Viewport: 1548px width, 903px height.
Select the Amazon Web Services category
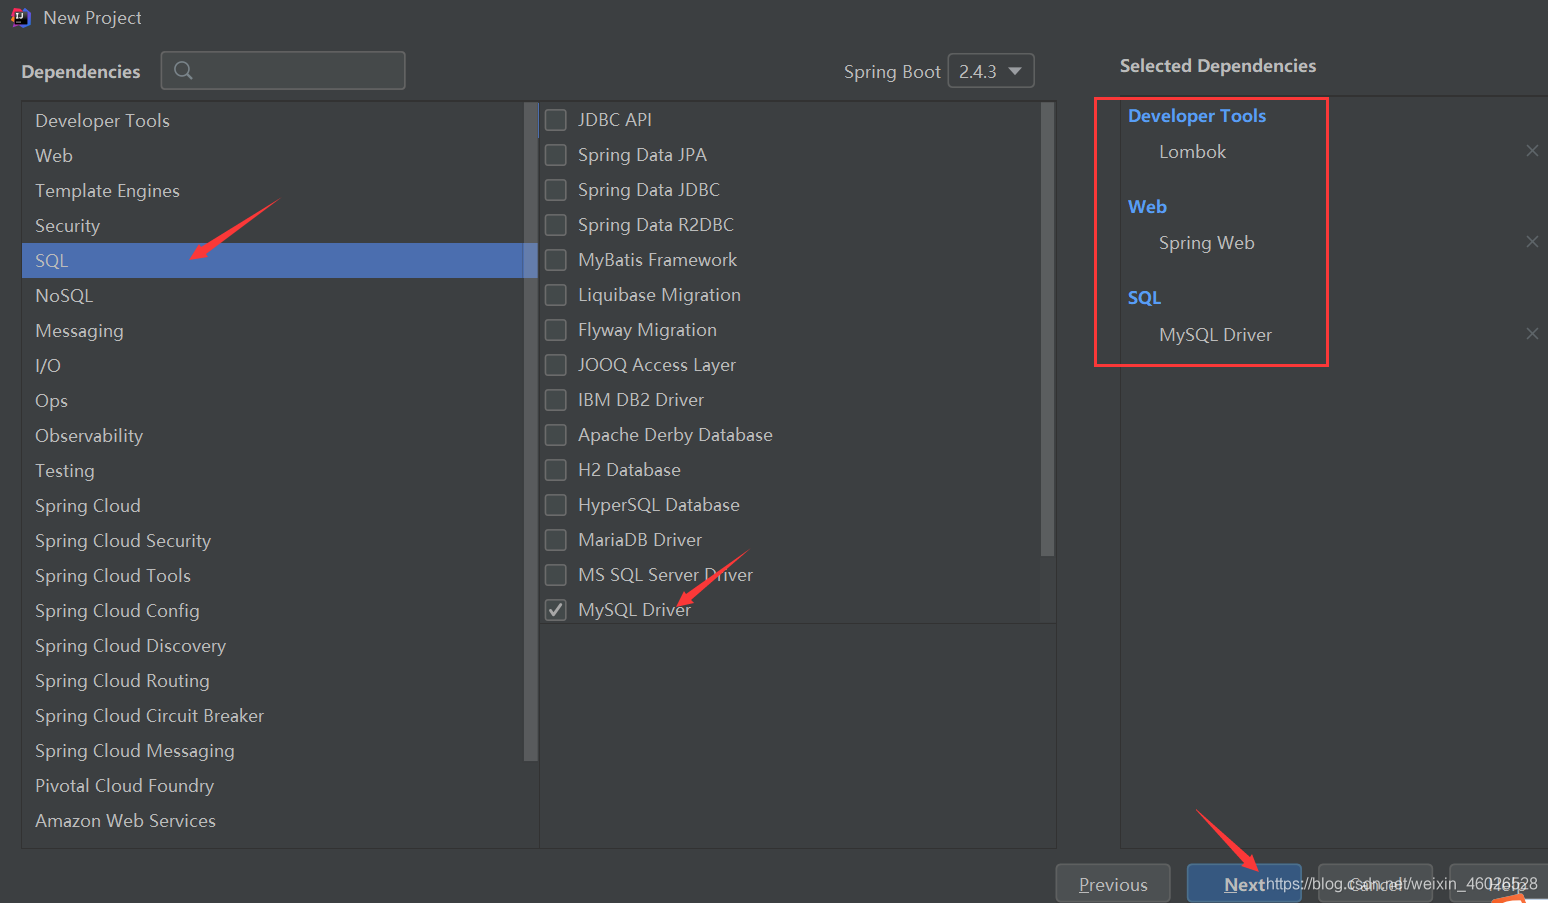273,820
